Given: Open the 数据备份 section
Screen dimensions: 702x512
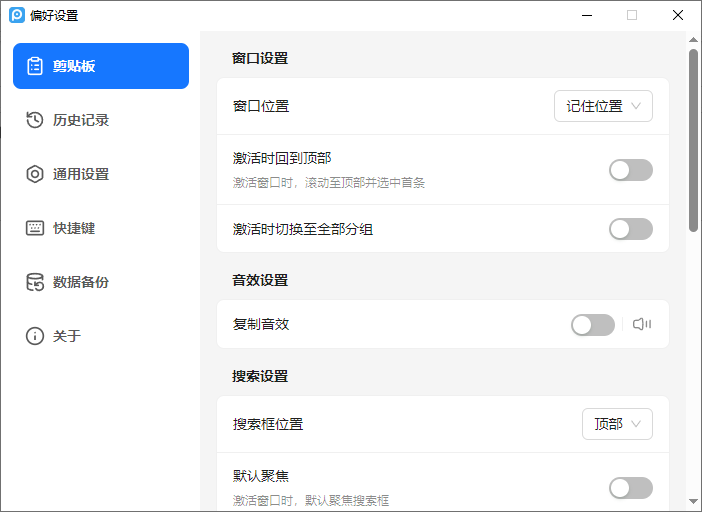Looking at the screenshot, I should (x=81, y=282).
